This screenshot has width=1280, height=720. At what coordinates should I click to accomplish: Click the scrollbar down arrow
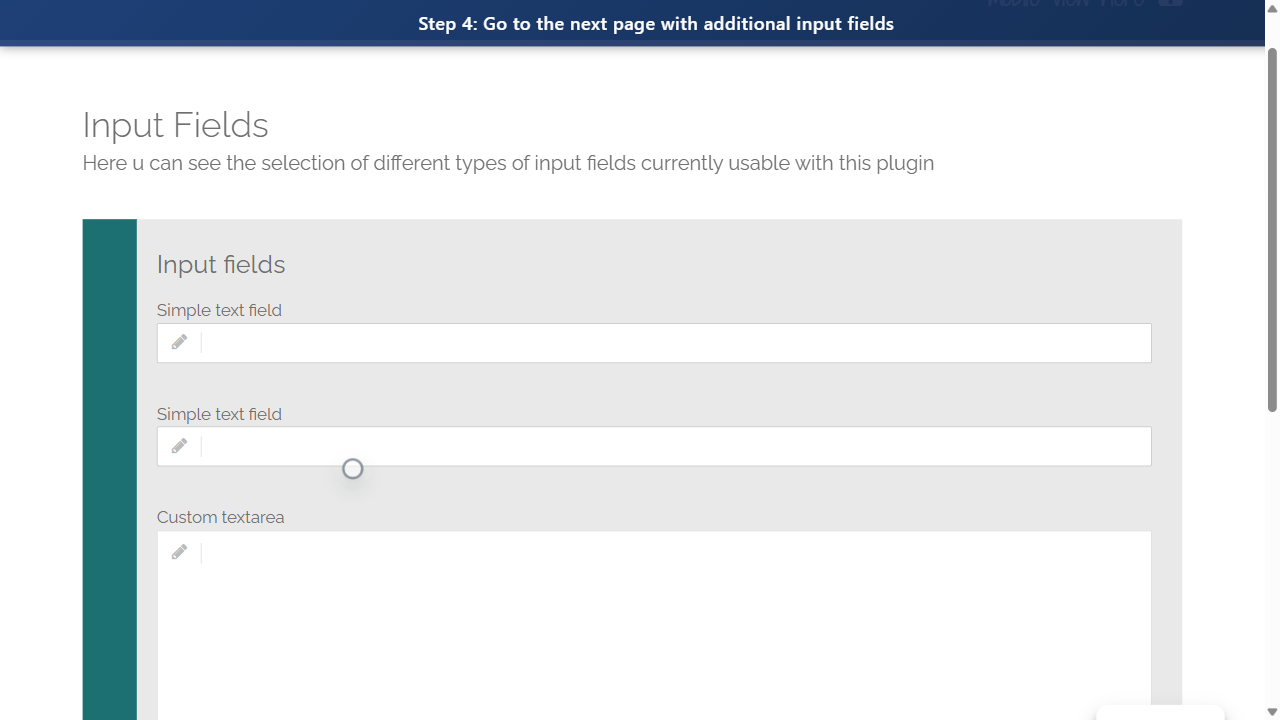[x=1271, y=711]
